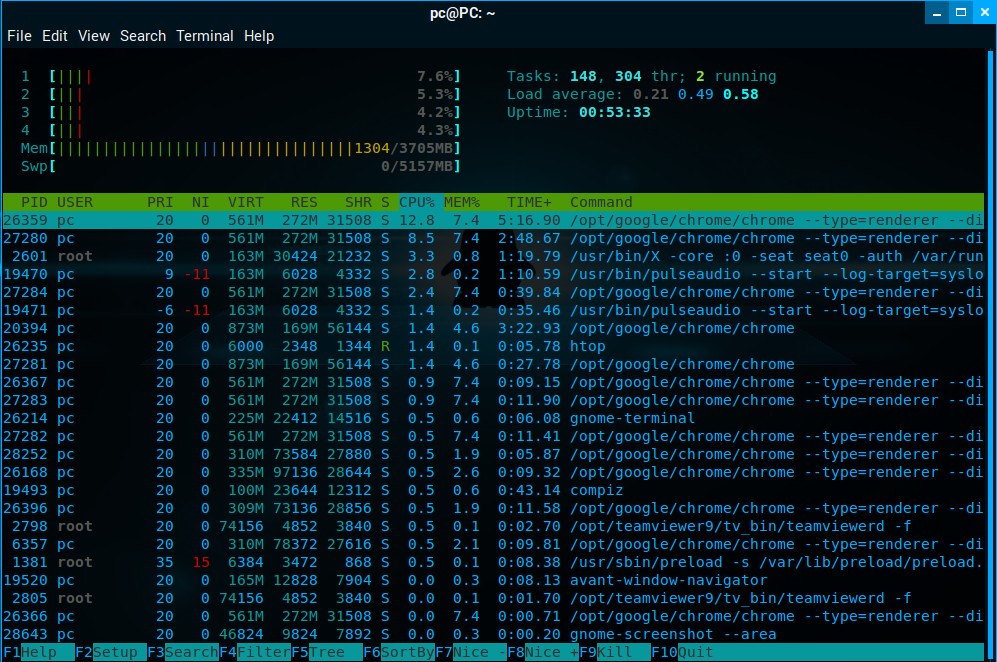
Task: Click F9 Kill in htop footer
Action: pos(614,652)
